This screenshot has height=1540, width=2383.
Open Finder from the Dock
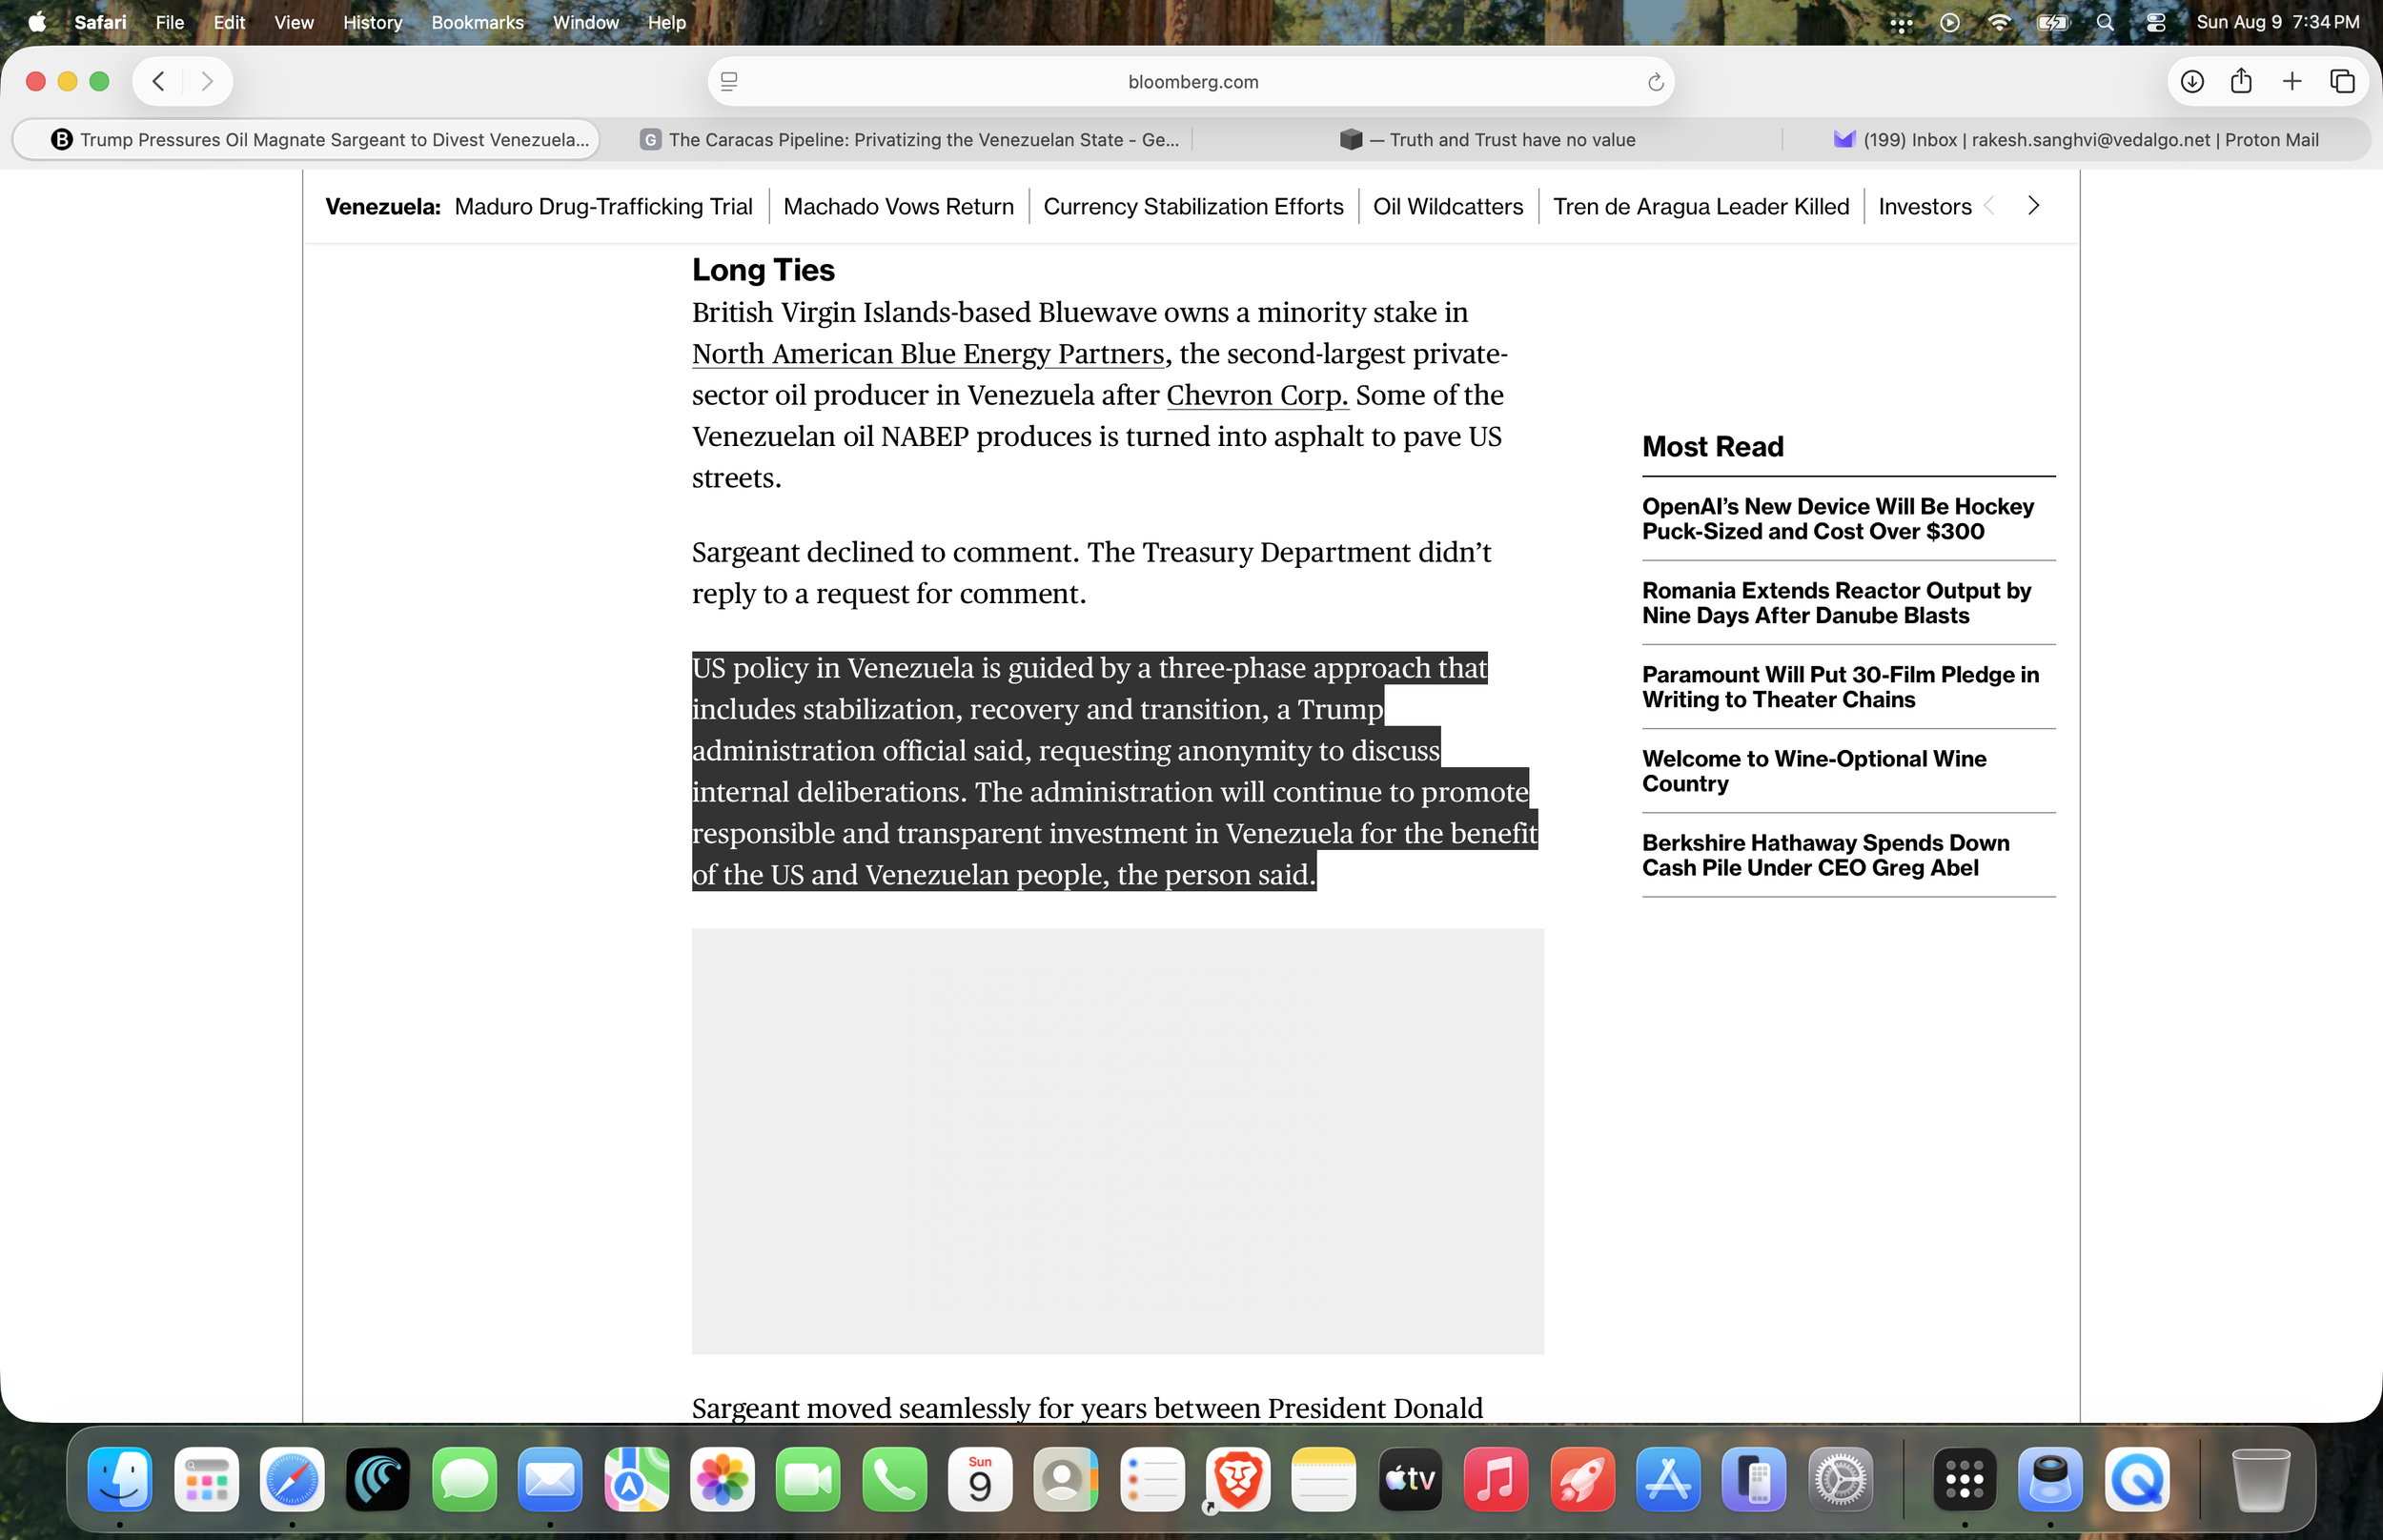pyautogui.click(x=120, y=1479)
